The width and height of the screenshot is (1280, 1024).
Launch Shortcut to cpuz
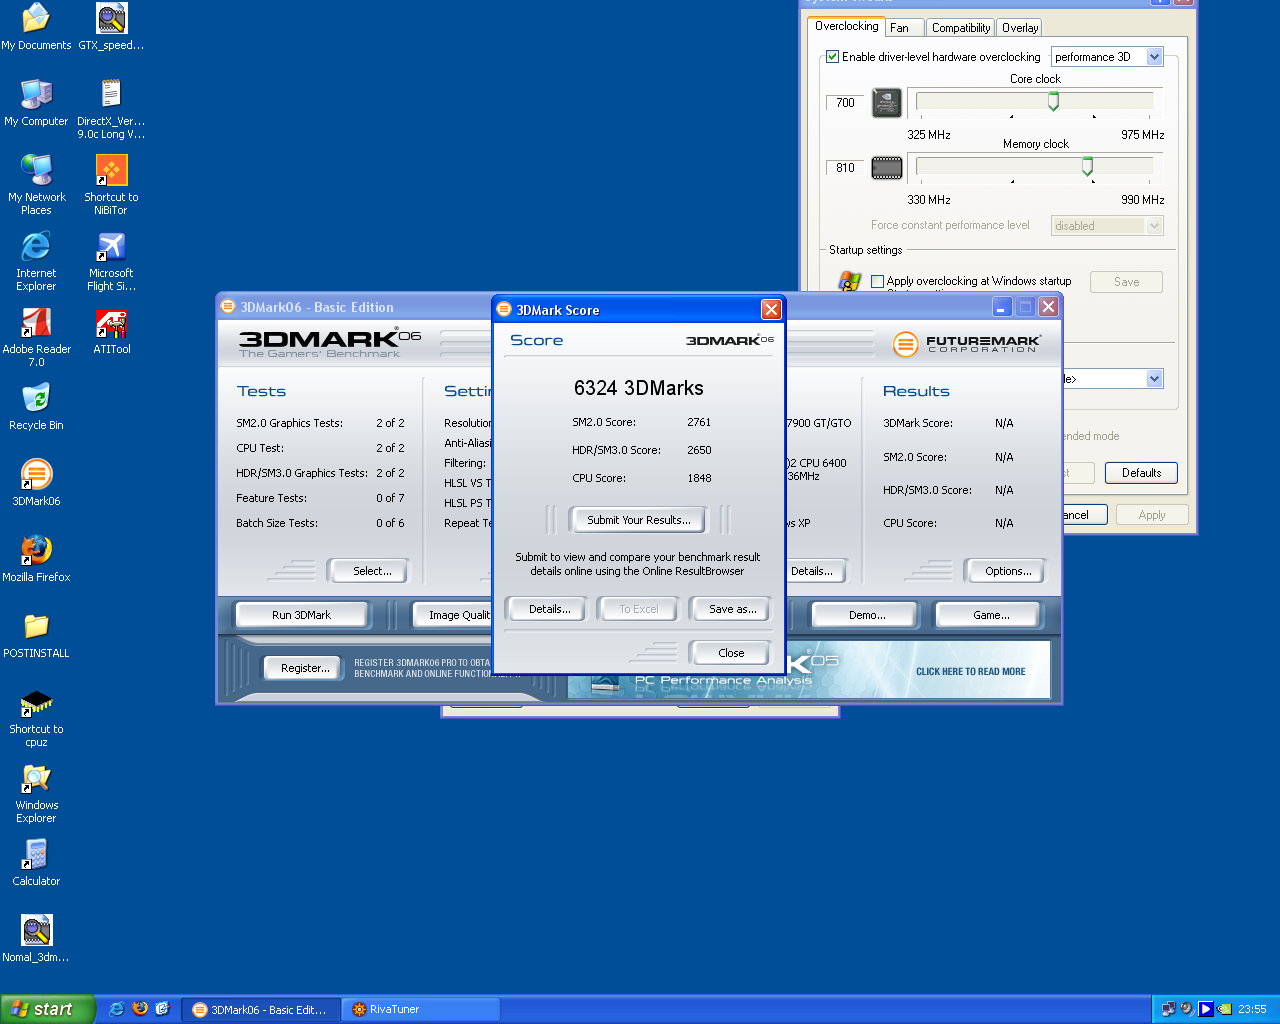(36, 717)
